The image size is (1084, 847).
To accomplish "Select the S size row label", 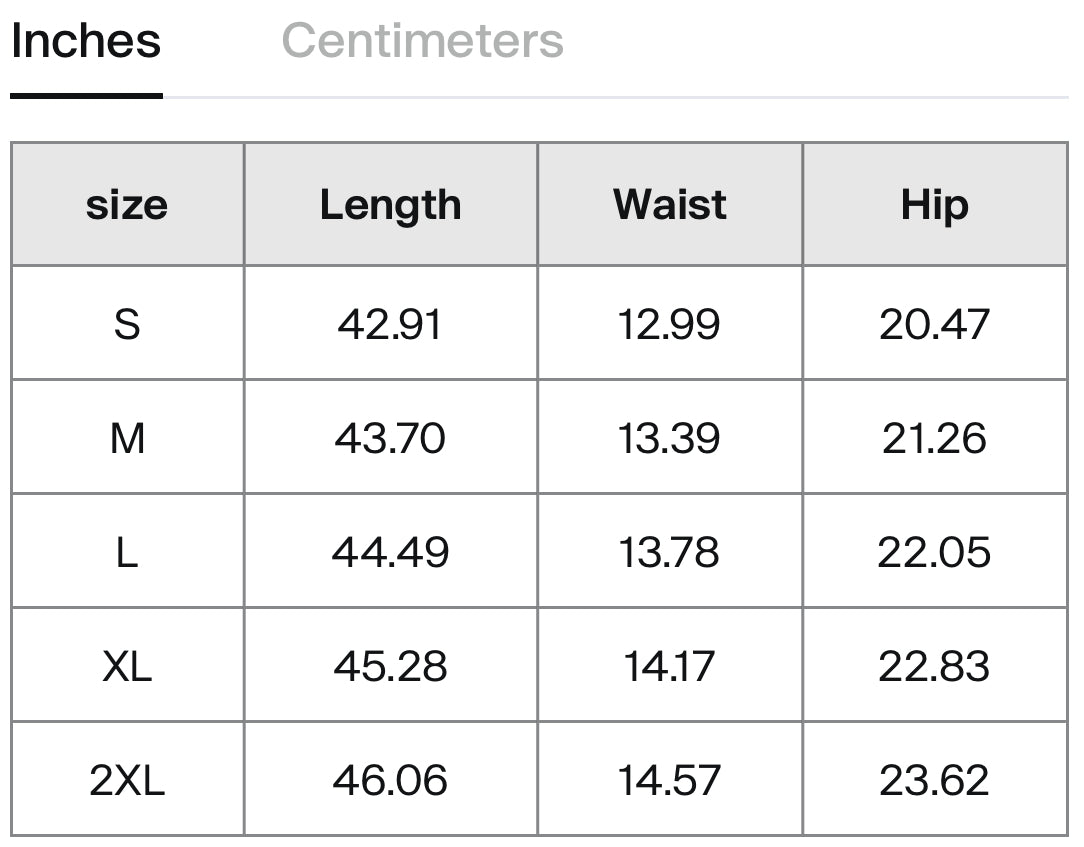I will click(128, 324).
